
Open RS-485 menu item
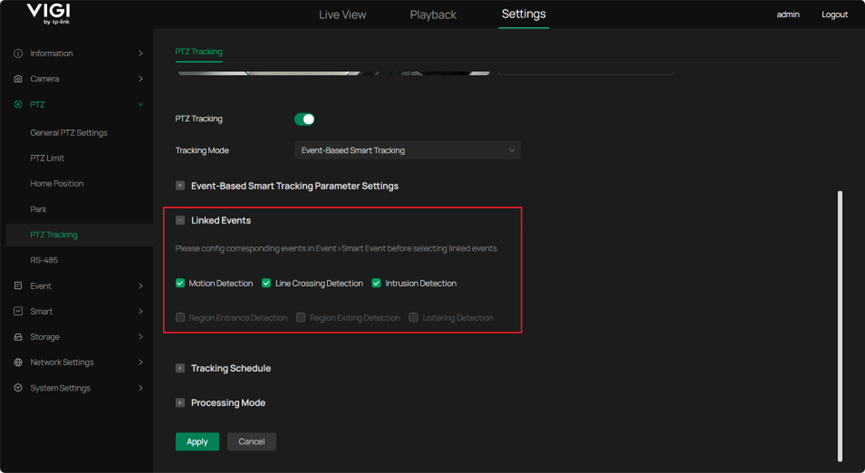(44, 260)
